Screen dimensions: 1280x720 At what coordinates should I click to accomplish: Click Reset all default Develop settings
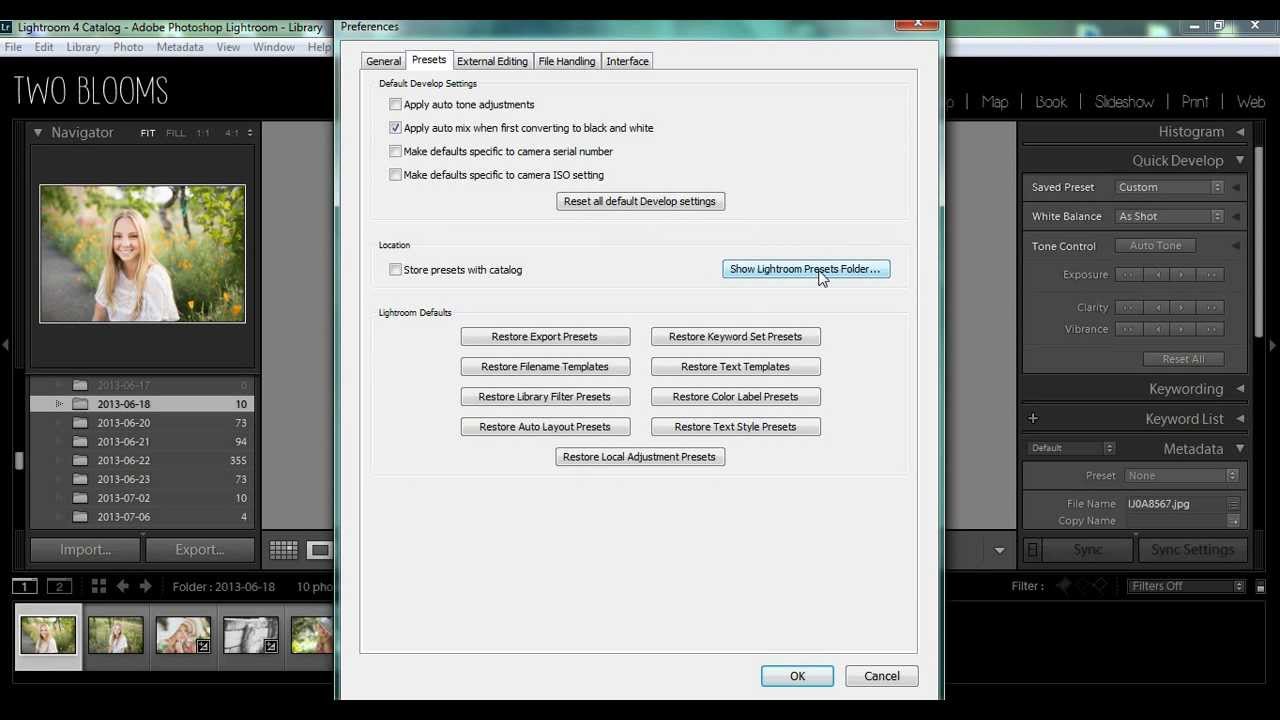coord(640,201)
